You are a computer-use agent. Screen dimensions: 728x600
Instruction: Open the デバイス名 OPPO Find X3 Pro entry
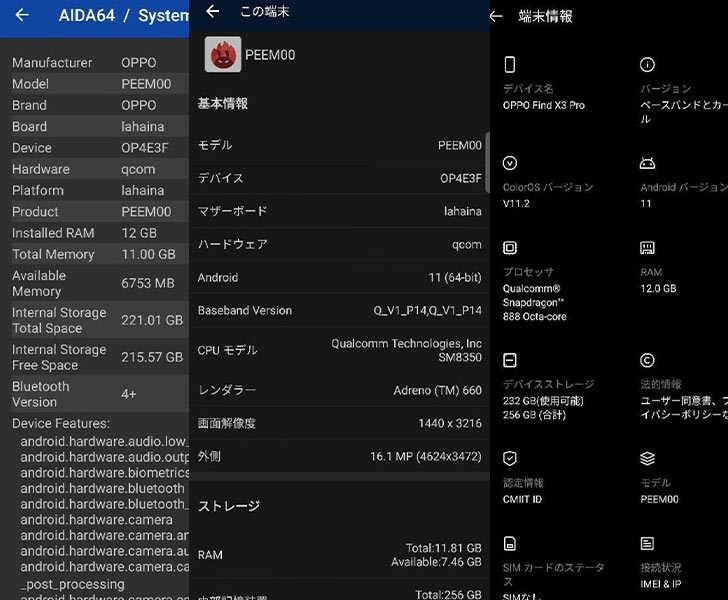coord(544,97)
